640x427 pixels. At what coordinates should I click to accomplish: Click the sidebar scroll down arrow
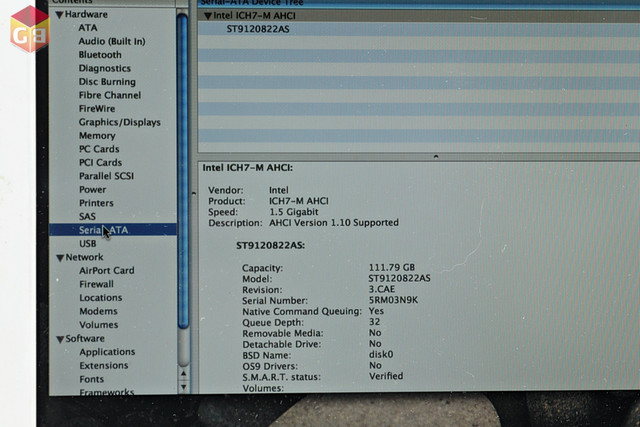pos(184,387)
